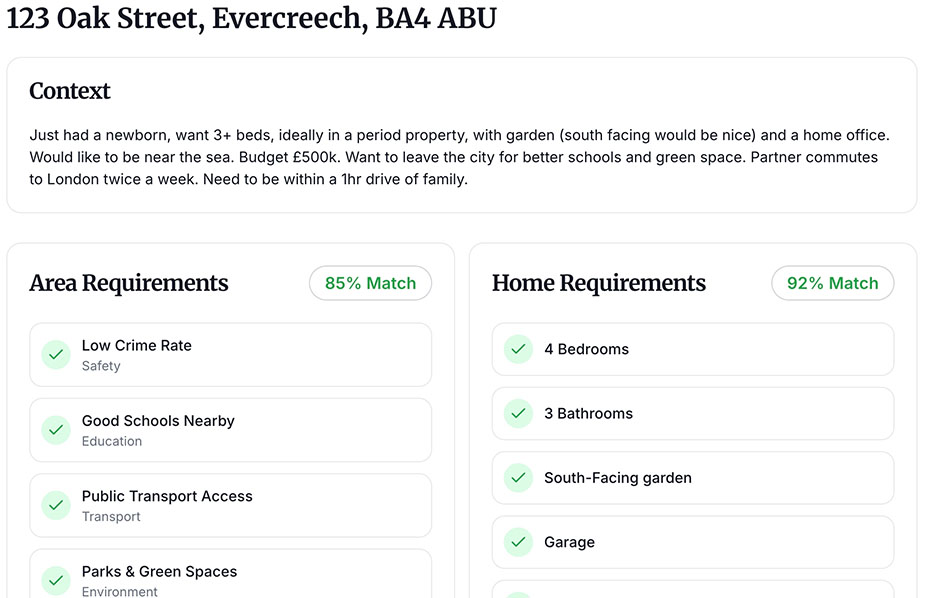This screenshot has width=928, height=598.
Task: Click the Garage requirement label text
Action: (x=569, y=542)
